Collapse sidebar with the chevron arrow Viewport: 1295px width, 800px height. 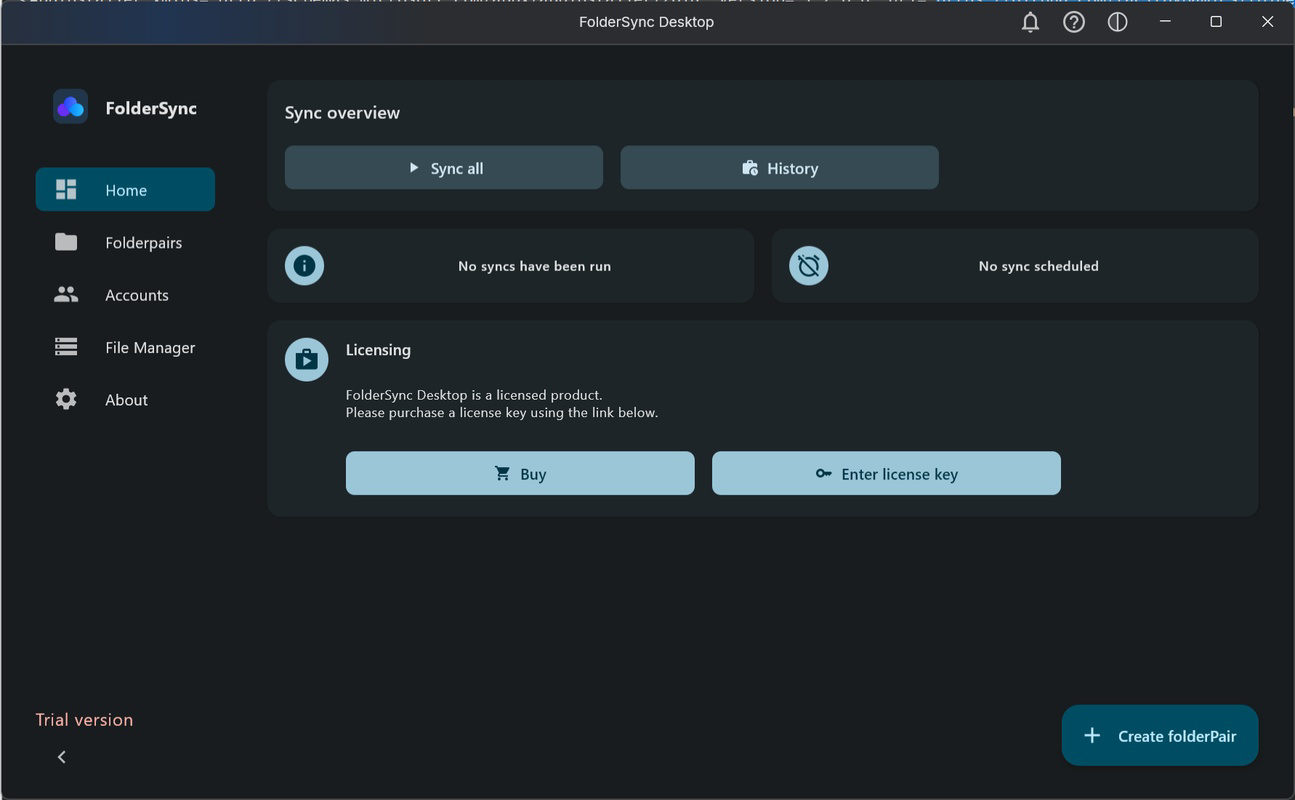pyautogui.click(x=62, y=757)
